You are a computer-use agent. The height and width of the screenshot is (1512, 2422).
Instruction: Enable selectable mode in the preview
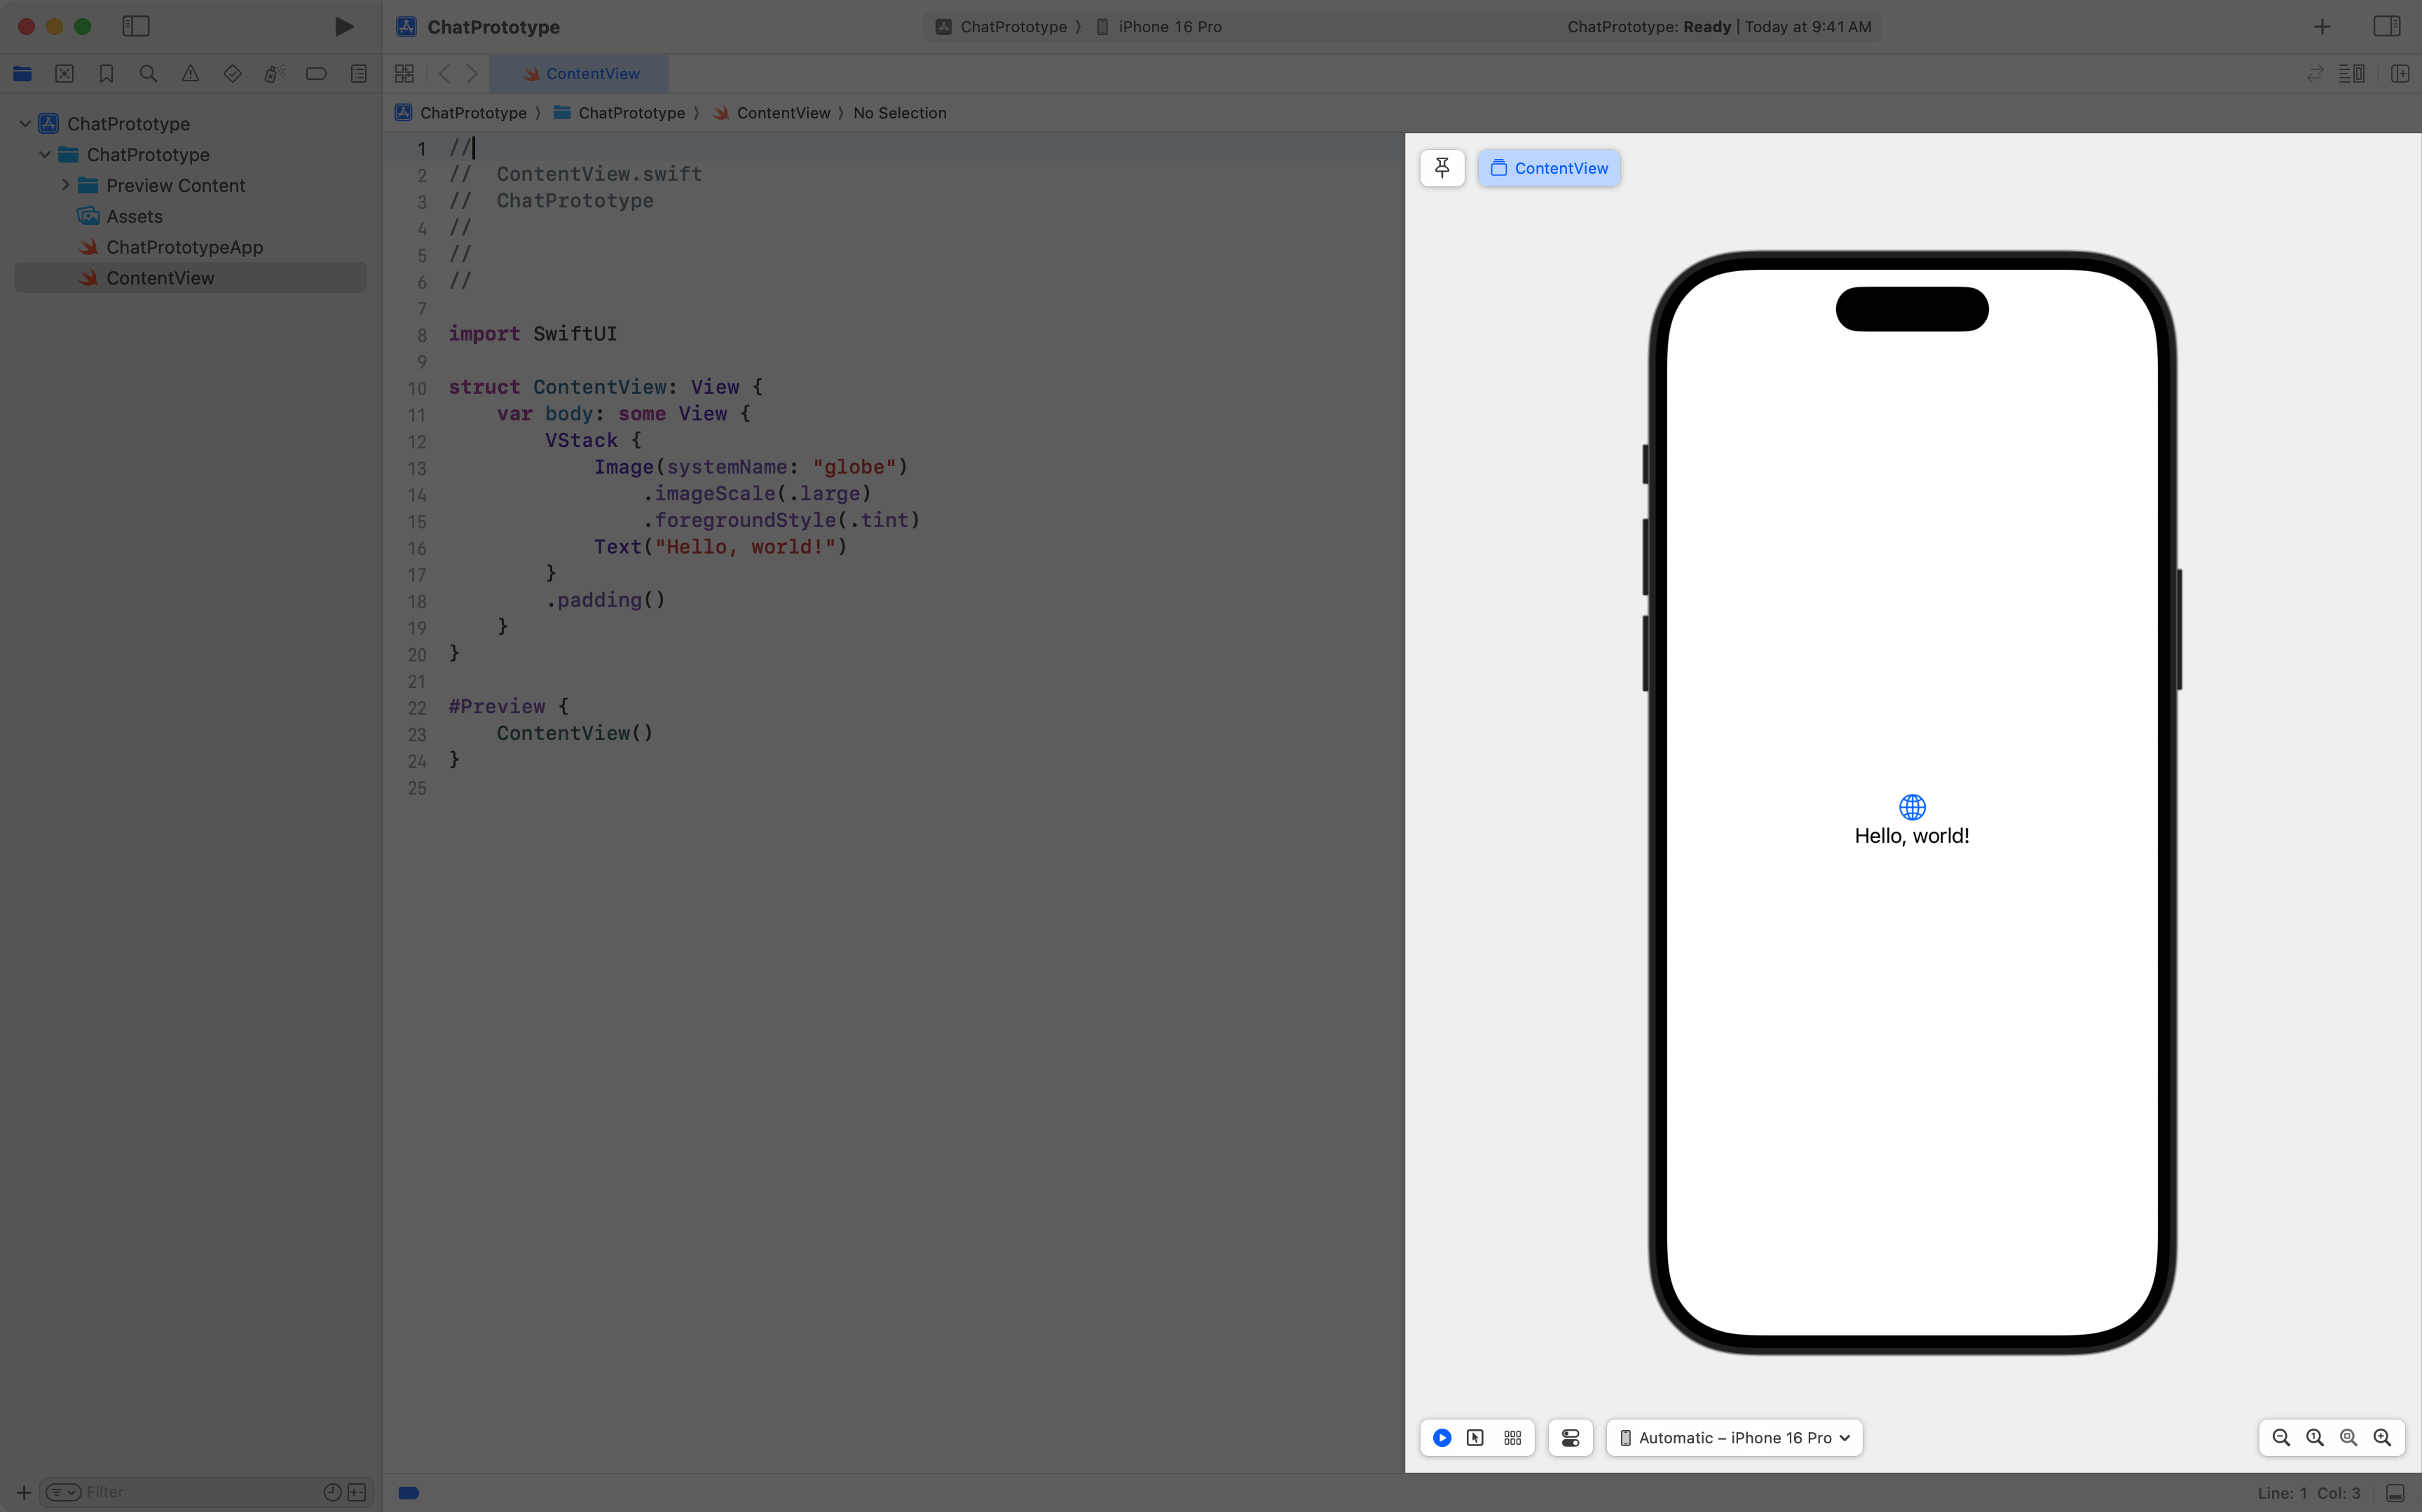[x=1475, y=1437]
